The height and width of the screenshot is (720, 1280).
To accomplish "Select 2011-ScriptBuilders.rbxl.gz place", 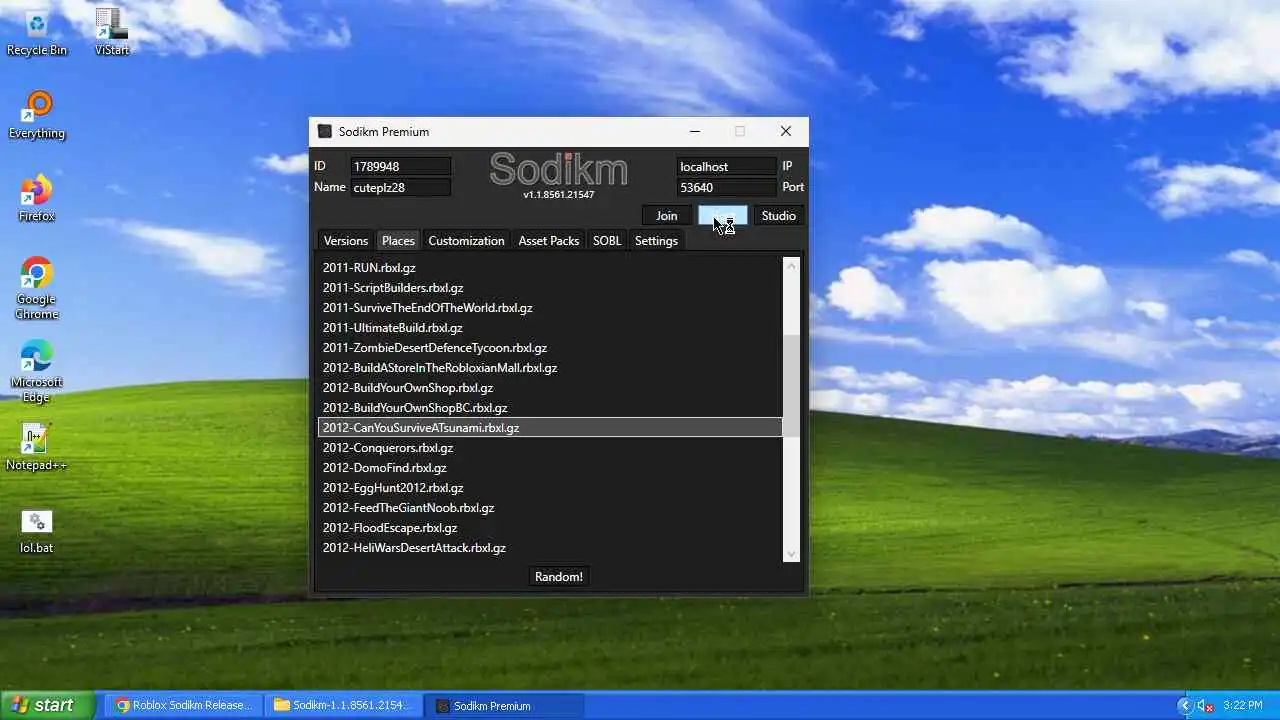I will click(x=550, y=288).
